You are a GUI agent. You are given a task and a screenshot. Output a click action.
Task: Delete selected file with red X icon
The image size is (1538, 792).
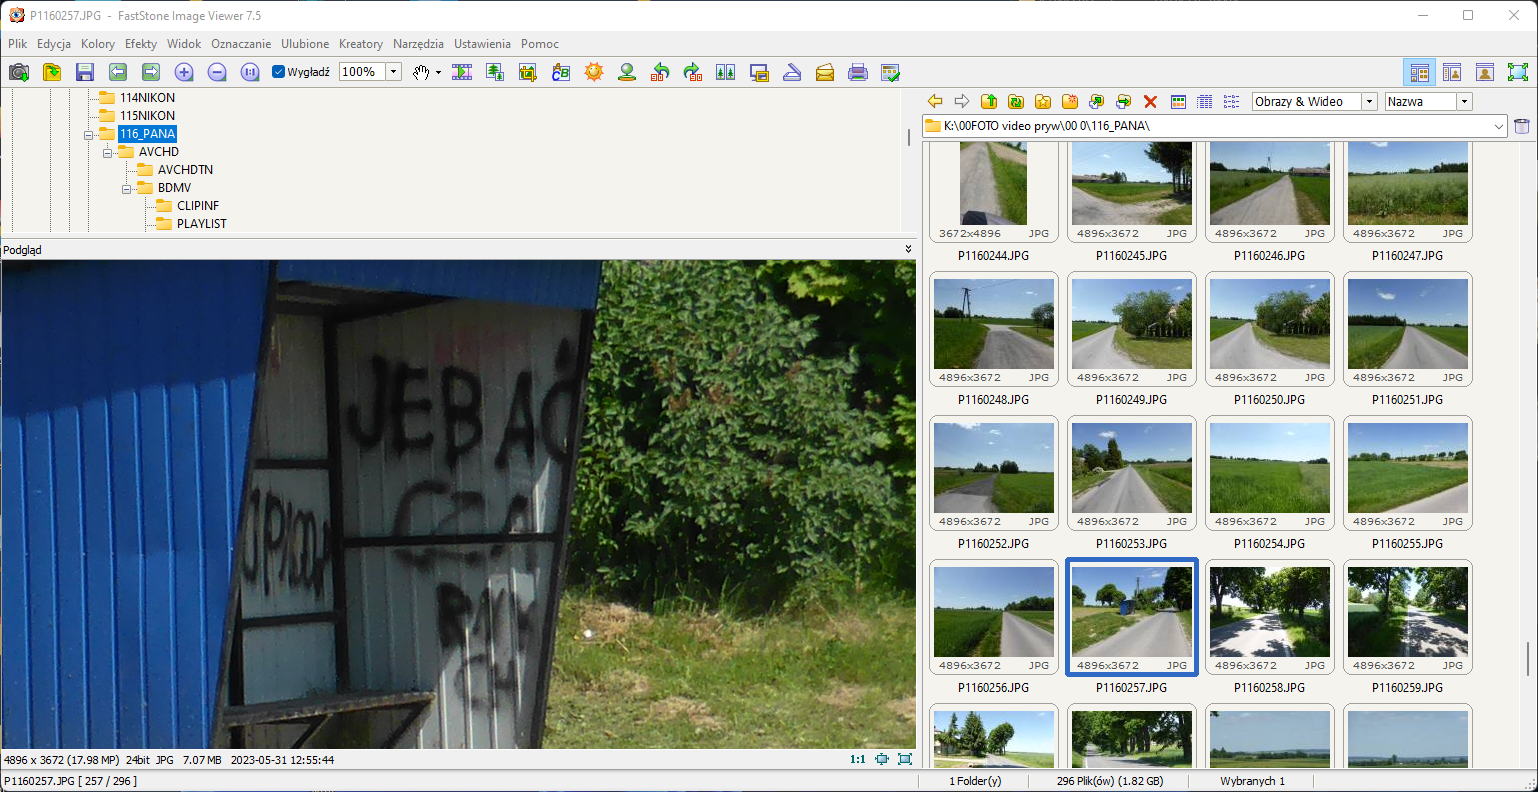1150,102
